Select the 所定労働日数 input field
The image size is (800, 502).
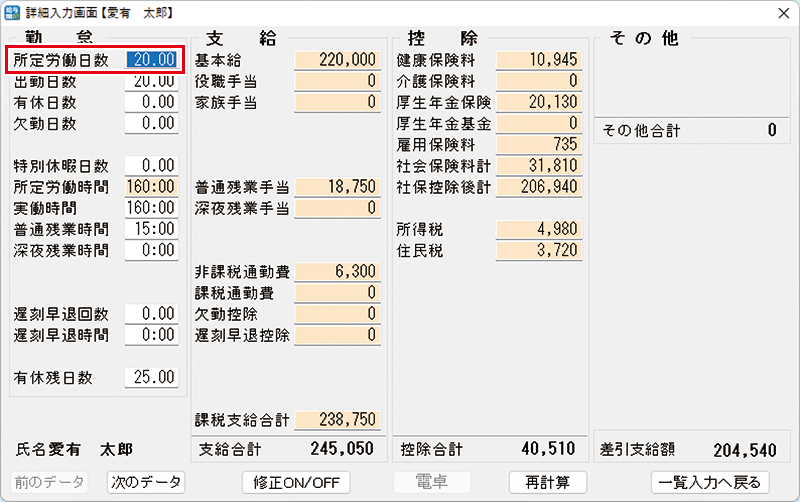coord(152,60)
